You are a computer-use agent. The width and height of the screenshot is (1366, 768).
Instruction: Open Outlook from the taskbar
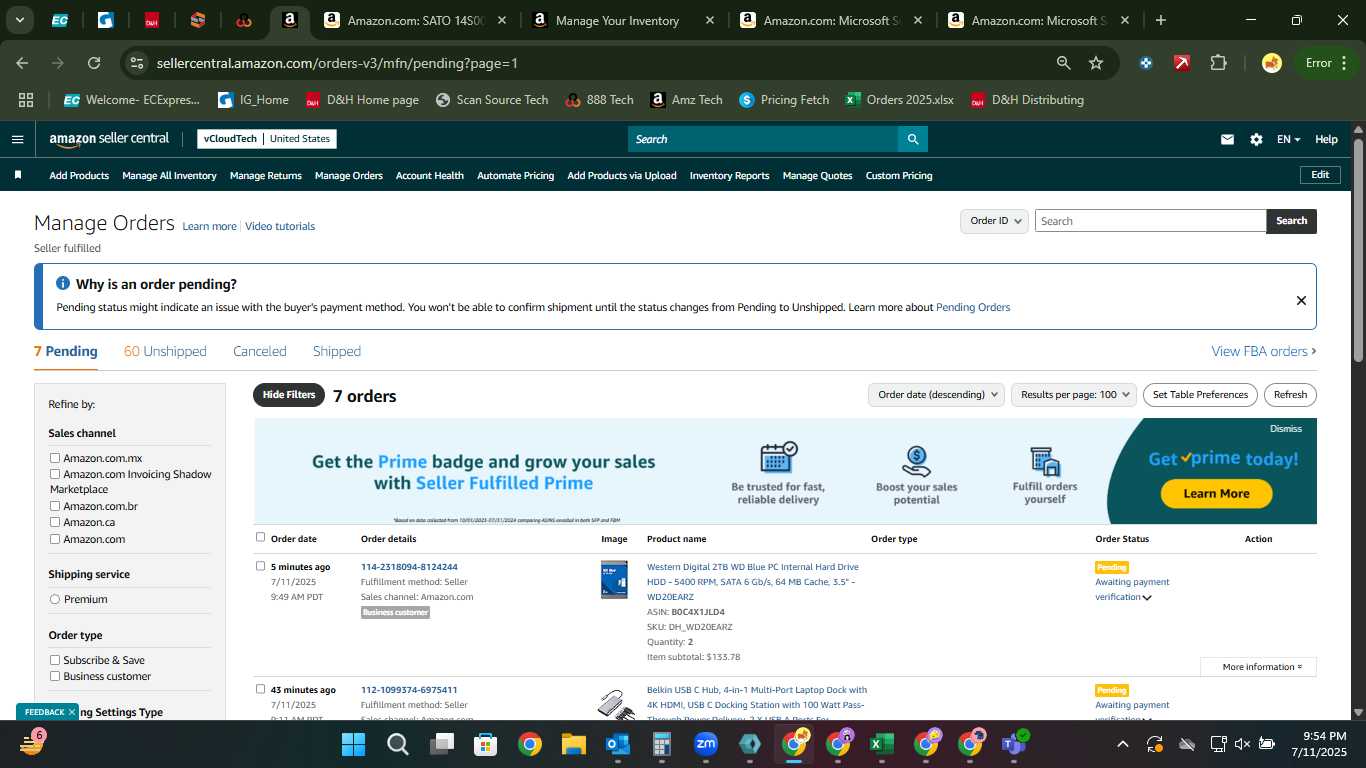tap(617, 744)
